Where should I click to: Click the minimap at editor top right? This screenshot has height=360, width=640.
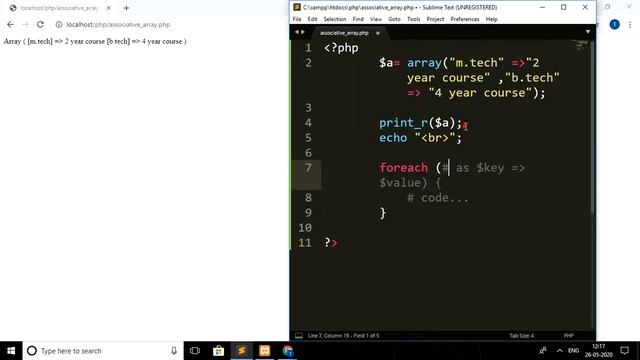[580, 46]
